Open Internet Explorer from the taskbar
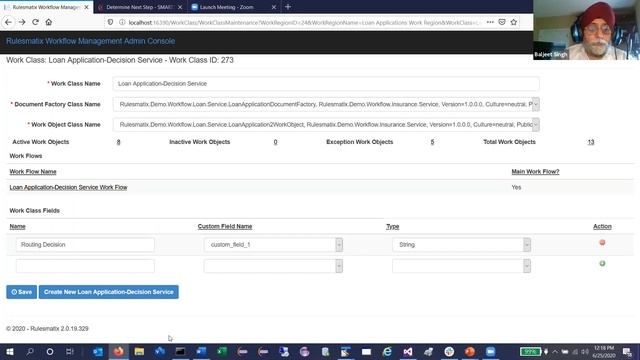The image size is (640, 360). [387, 351]
